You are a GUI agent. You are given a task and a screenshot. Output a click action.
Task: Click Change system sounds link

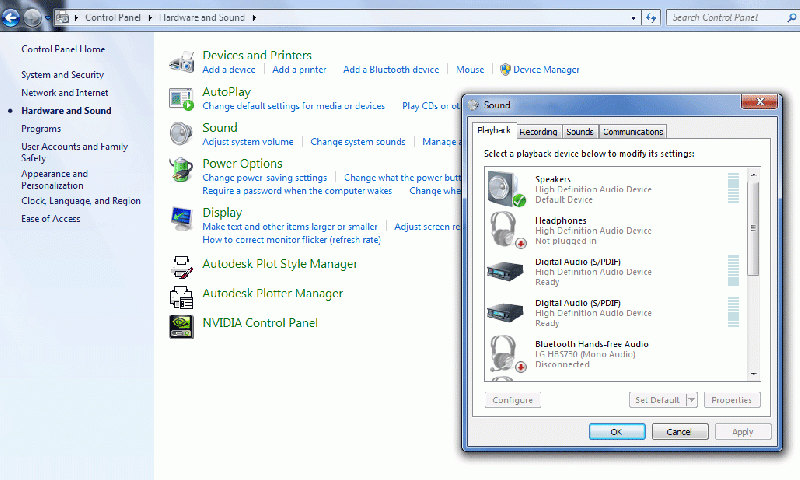(358, 142)
